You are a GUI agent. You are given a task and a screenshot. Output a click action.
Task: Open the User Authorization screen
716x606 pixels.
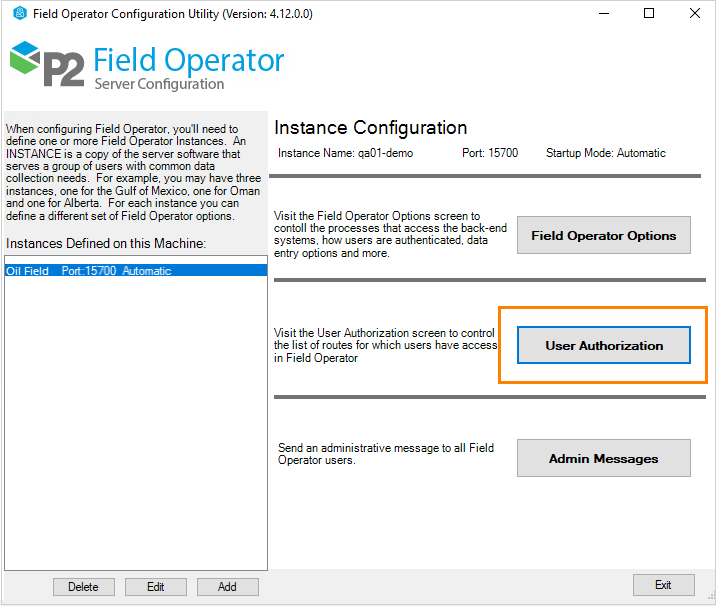(x=604, y=345)
